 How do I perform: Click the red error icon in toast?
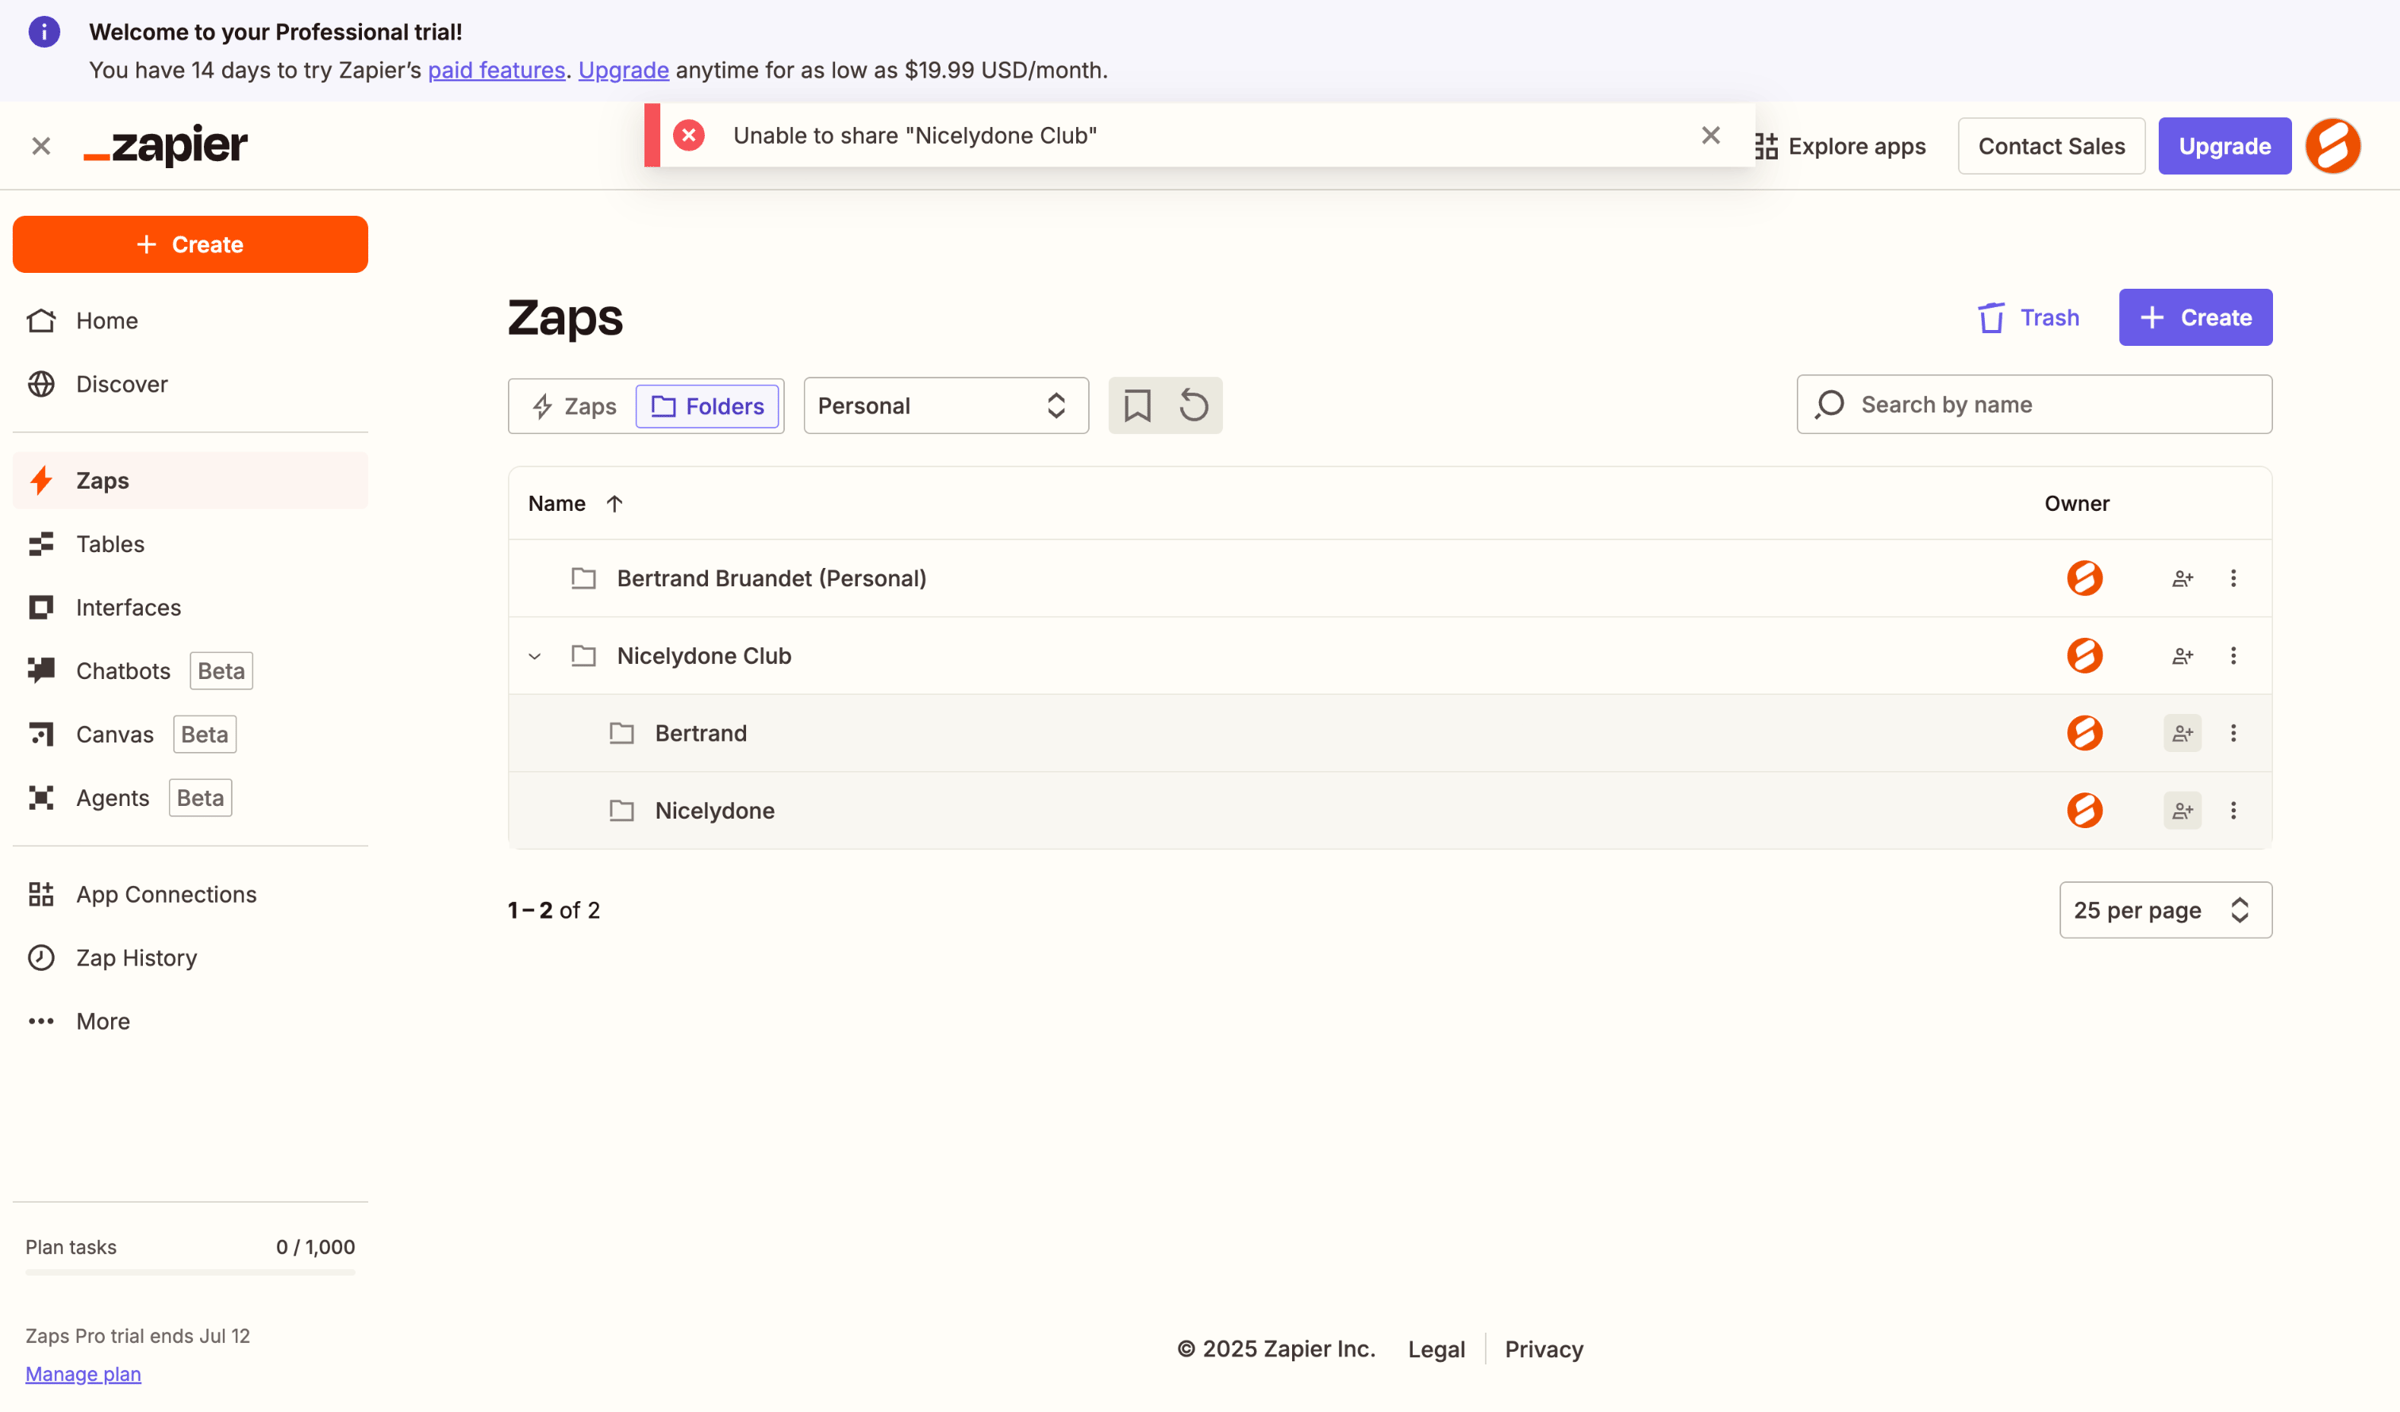point(689,135)
